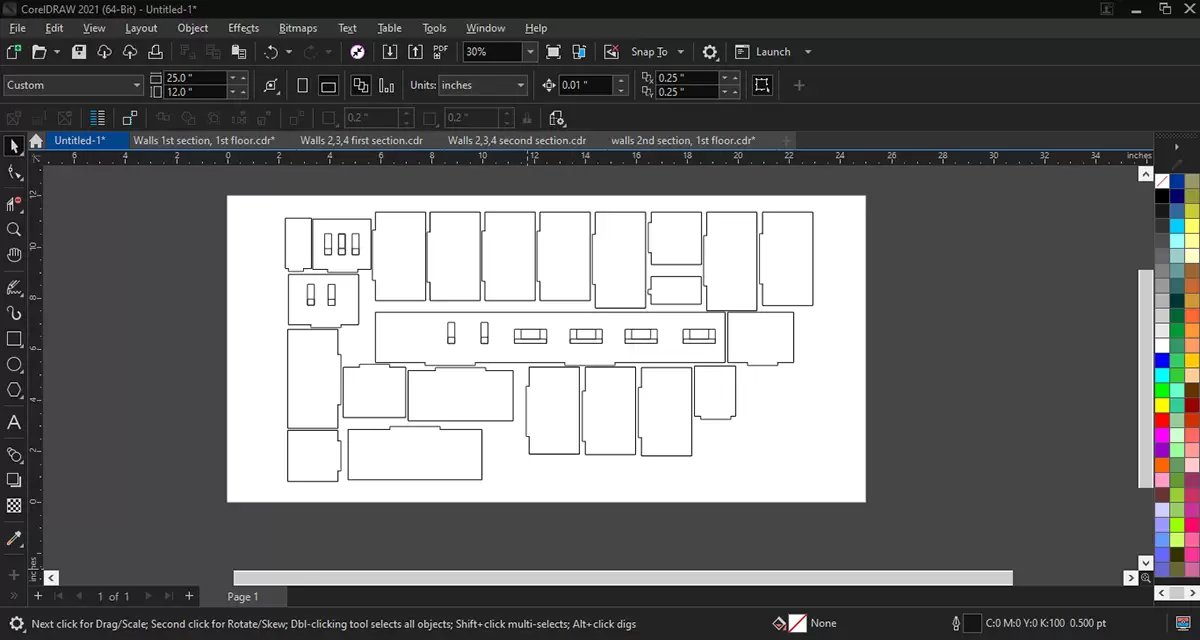Open the Bitmaps menu
Viewport: 1200px width, 640px height.
pos(299,28)
